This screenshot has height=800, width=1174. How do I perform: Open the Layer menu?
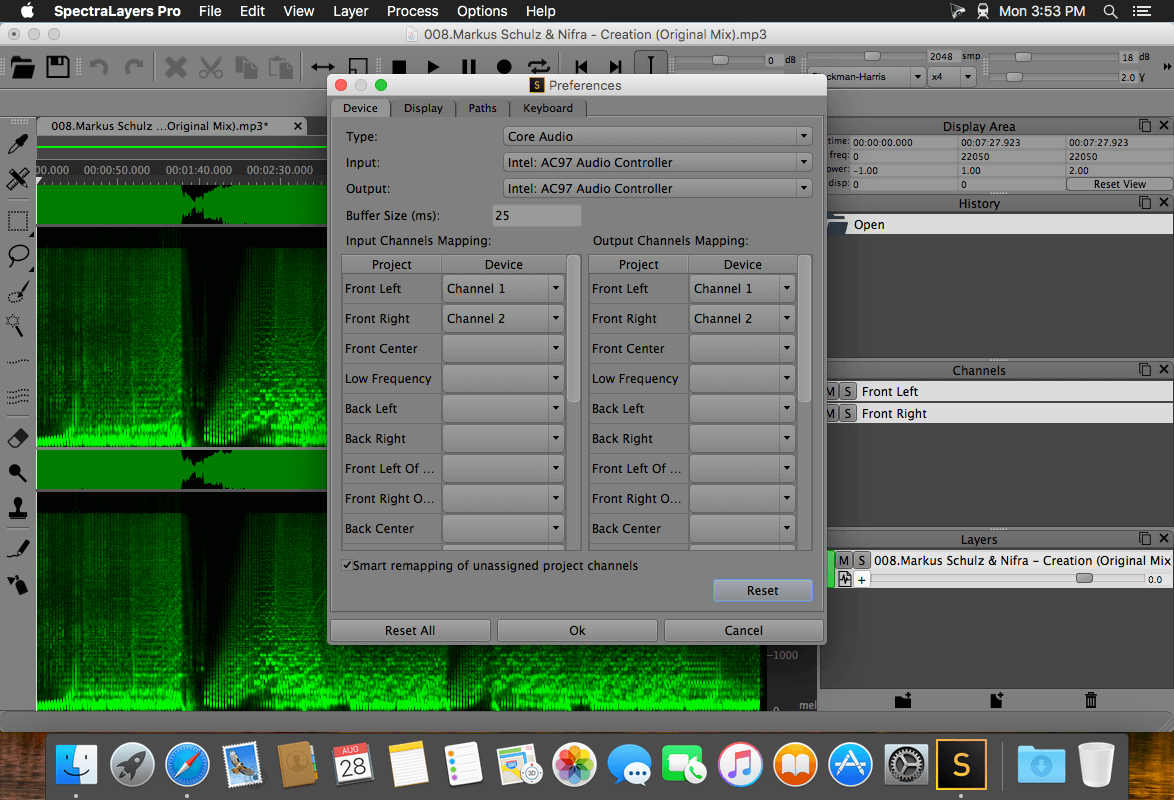(x=350, y=11)
